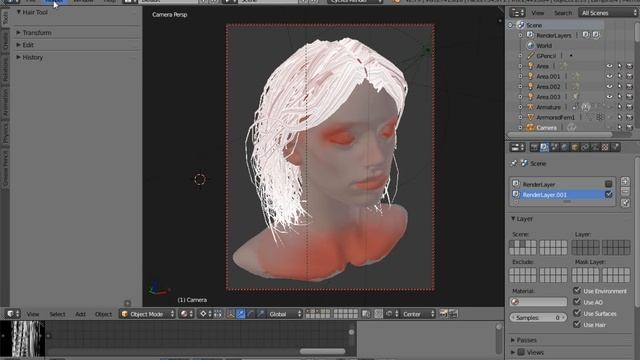The height and width of the screenshot is (360, 640).
Task: Toggle visibility eye of Area.003
Action: (609, 97)
